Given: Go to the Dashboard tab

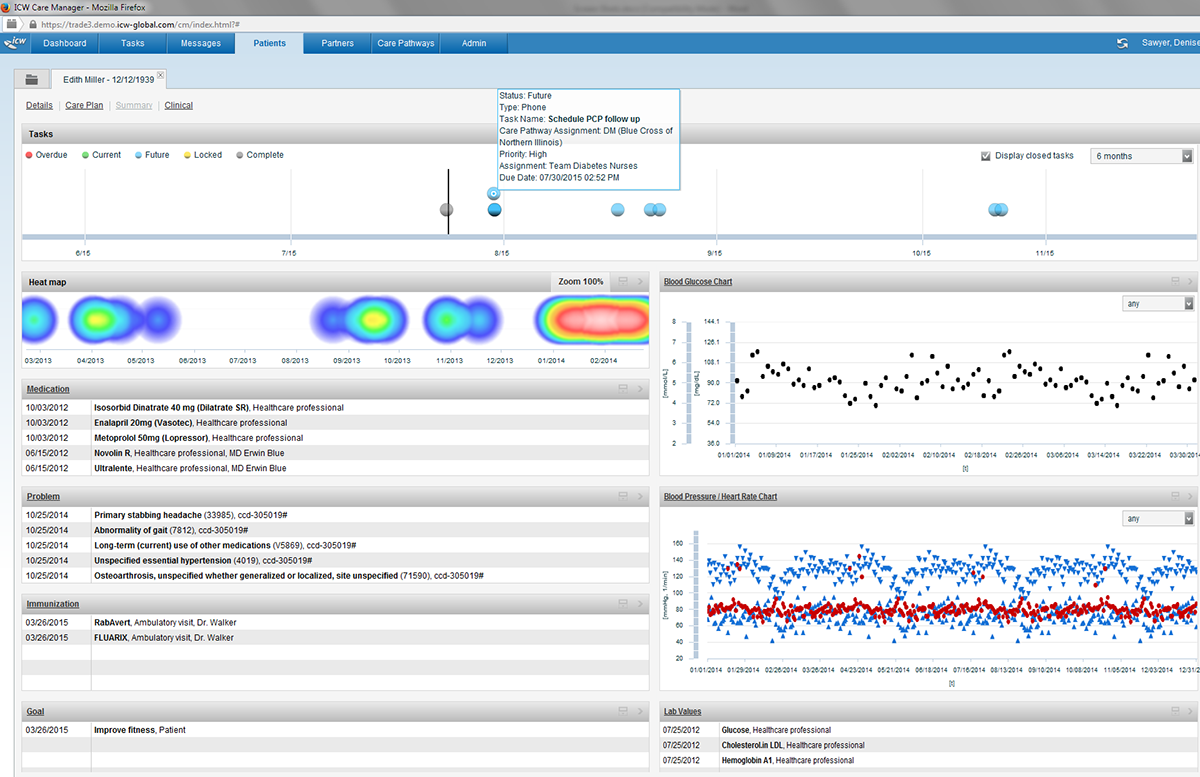Looking at the screenshot, I should pos(65,43).
